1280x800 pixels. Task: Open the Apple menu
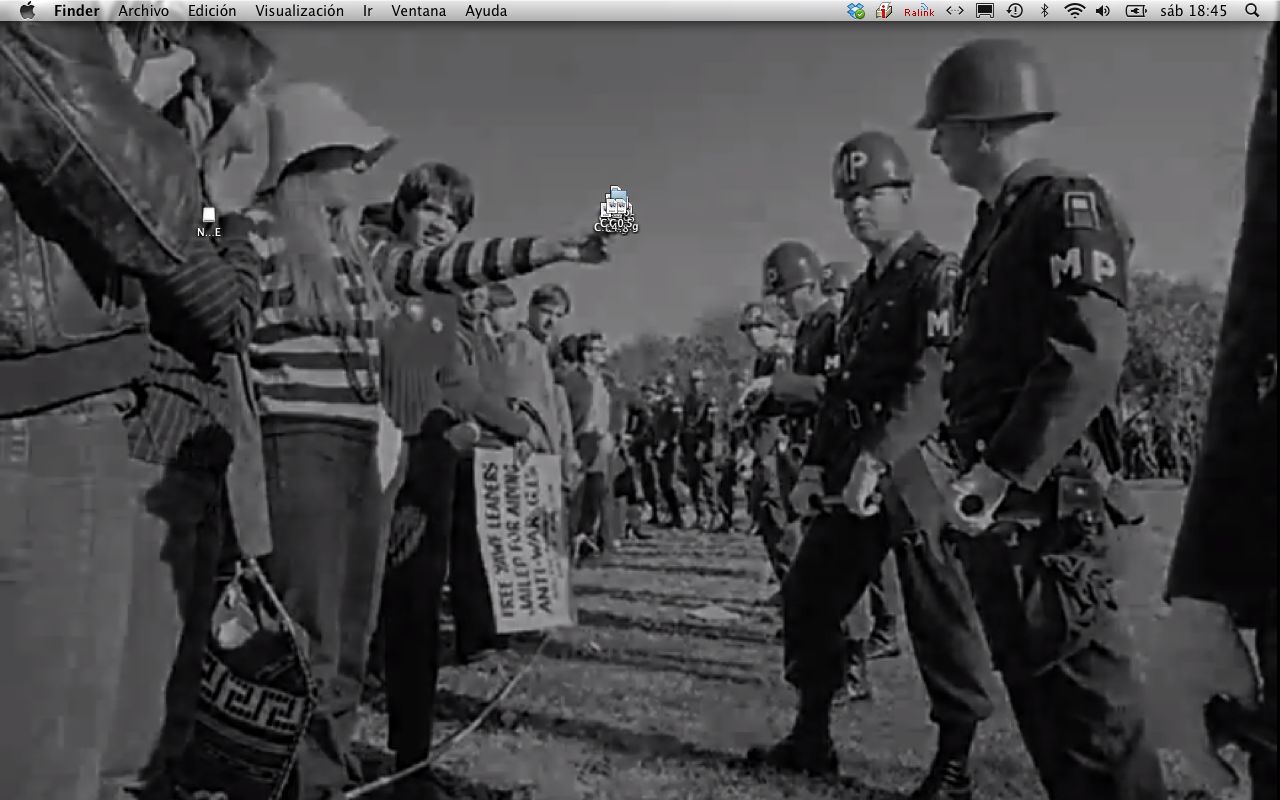pyautogui.click(x=27, y=11)
